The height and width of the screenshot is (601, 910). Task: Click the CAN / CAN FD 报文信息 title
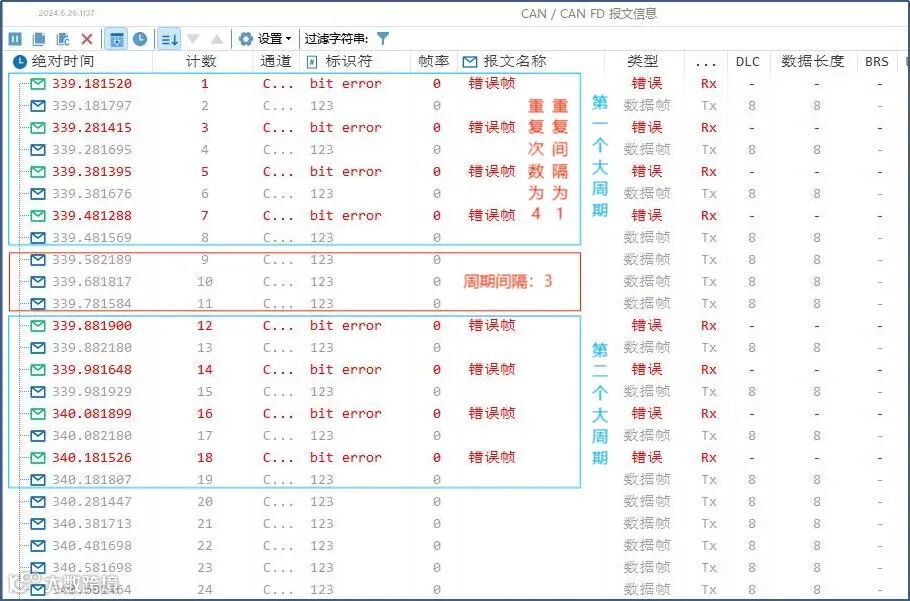(x=588, y=13)
